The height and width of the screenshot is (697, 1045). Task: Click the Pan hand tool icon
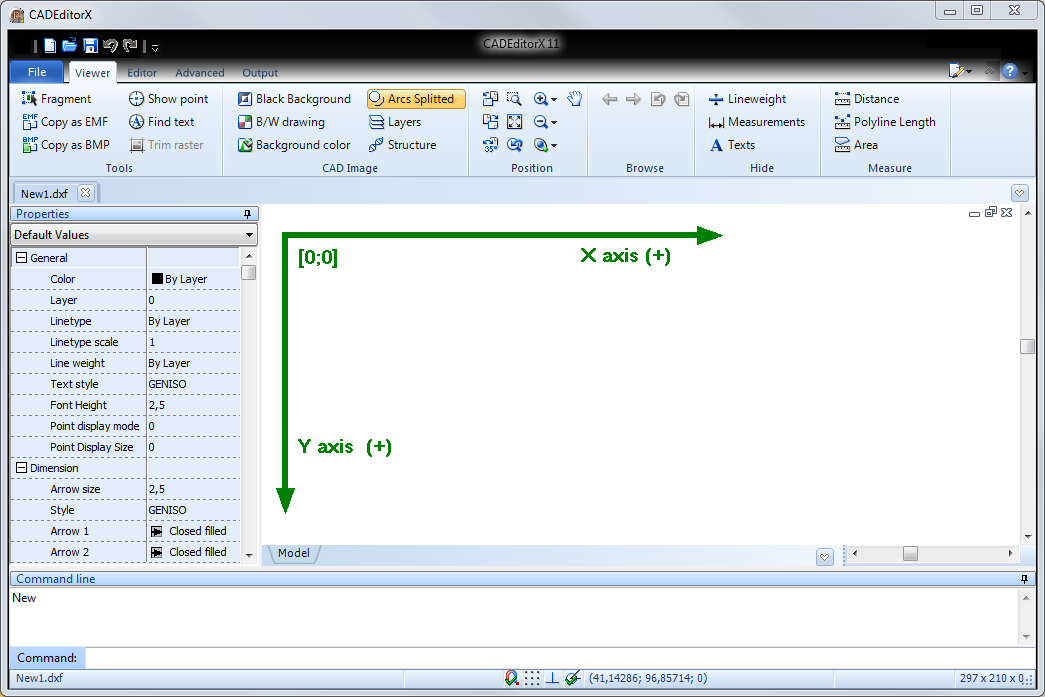coord(575,99)
